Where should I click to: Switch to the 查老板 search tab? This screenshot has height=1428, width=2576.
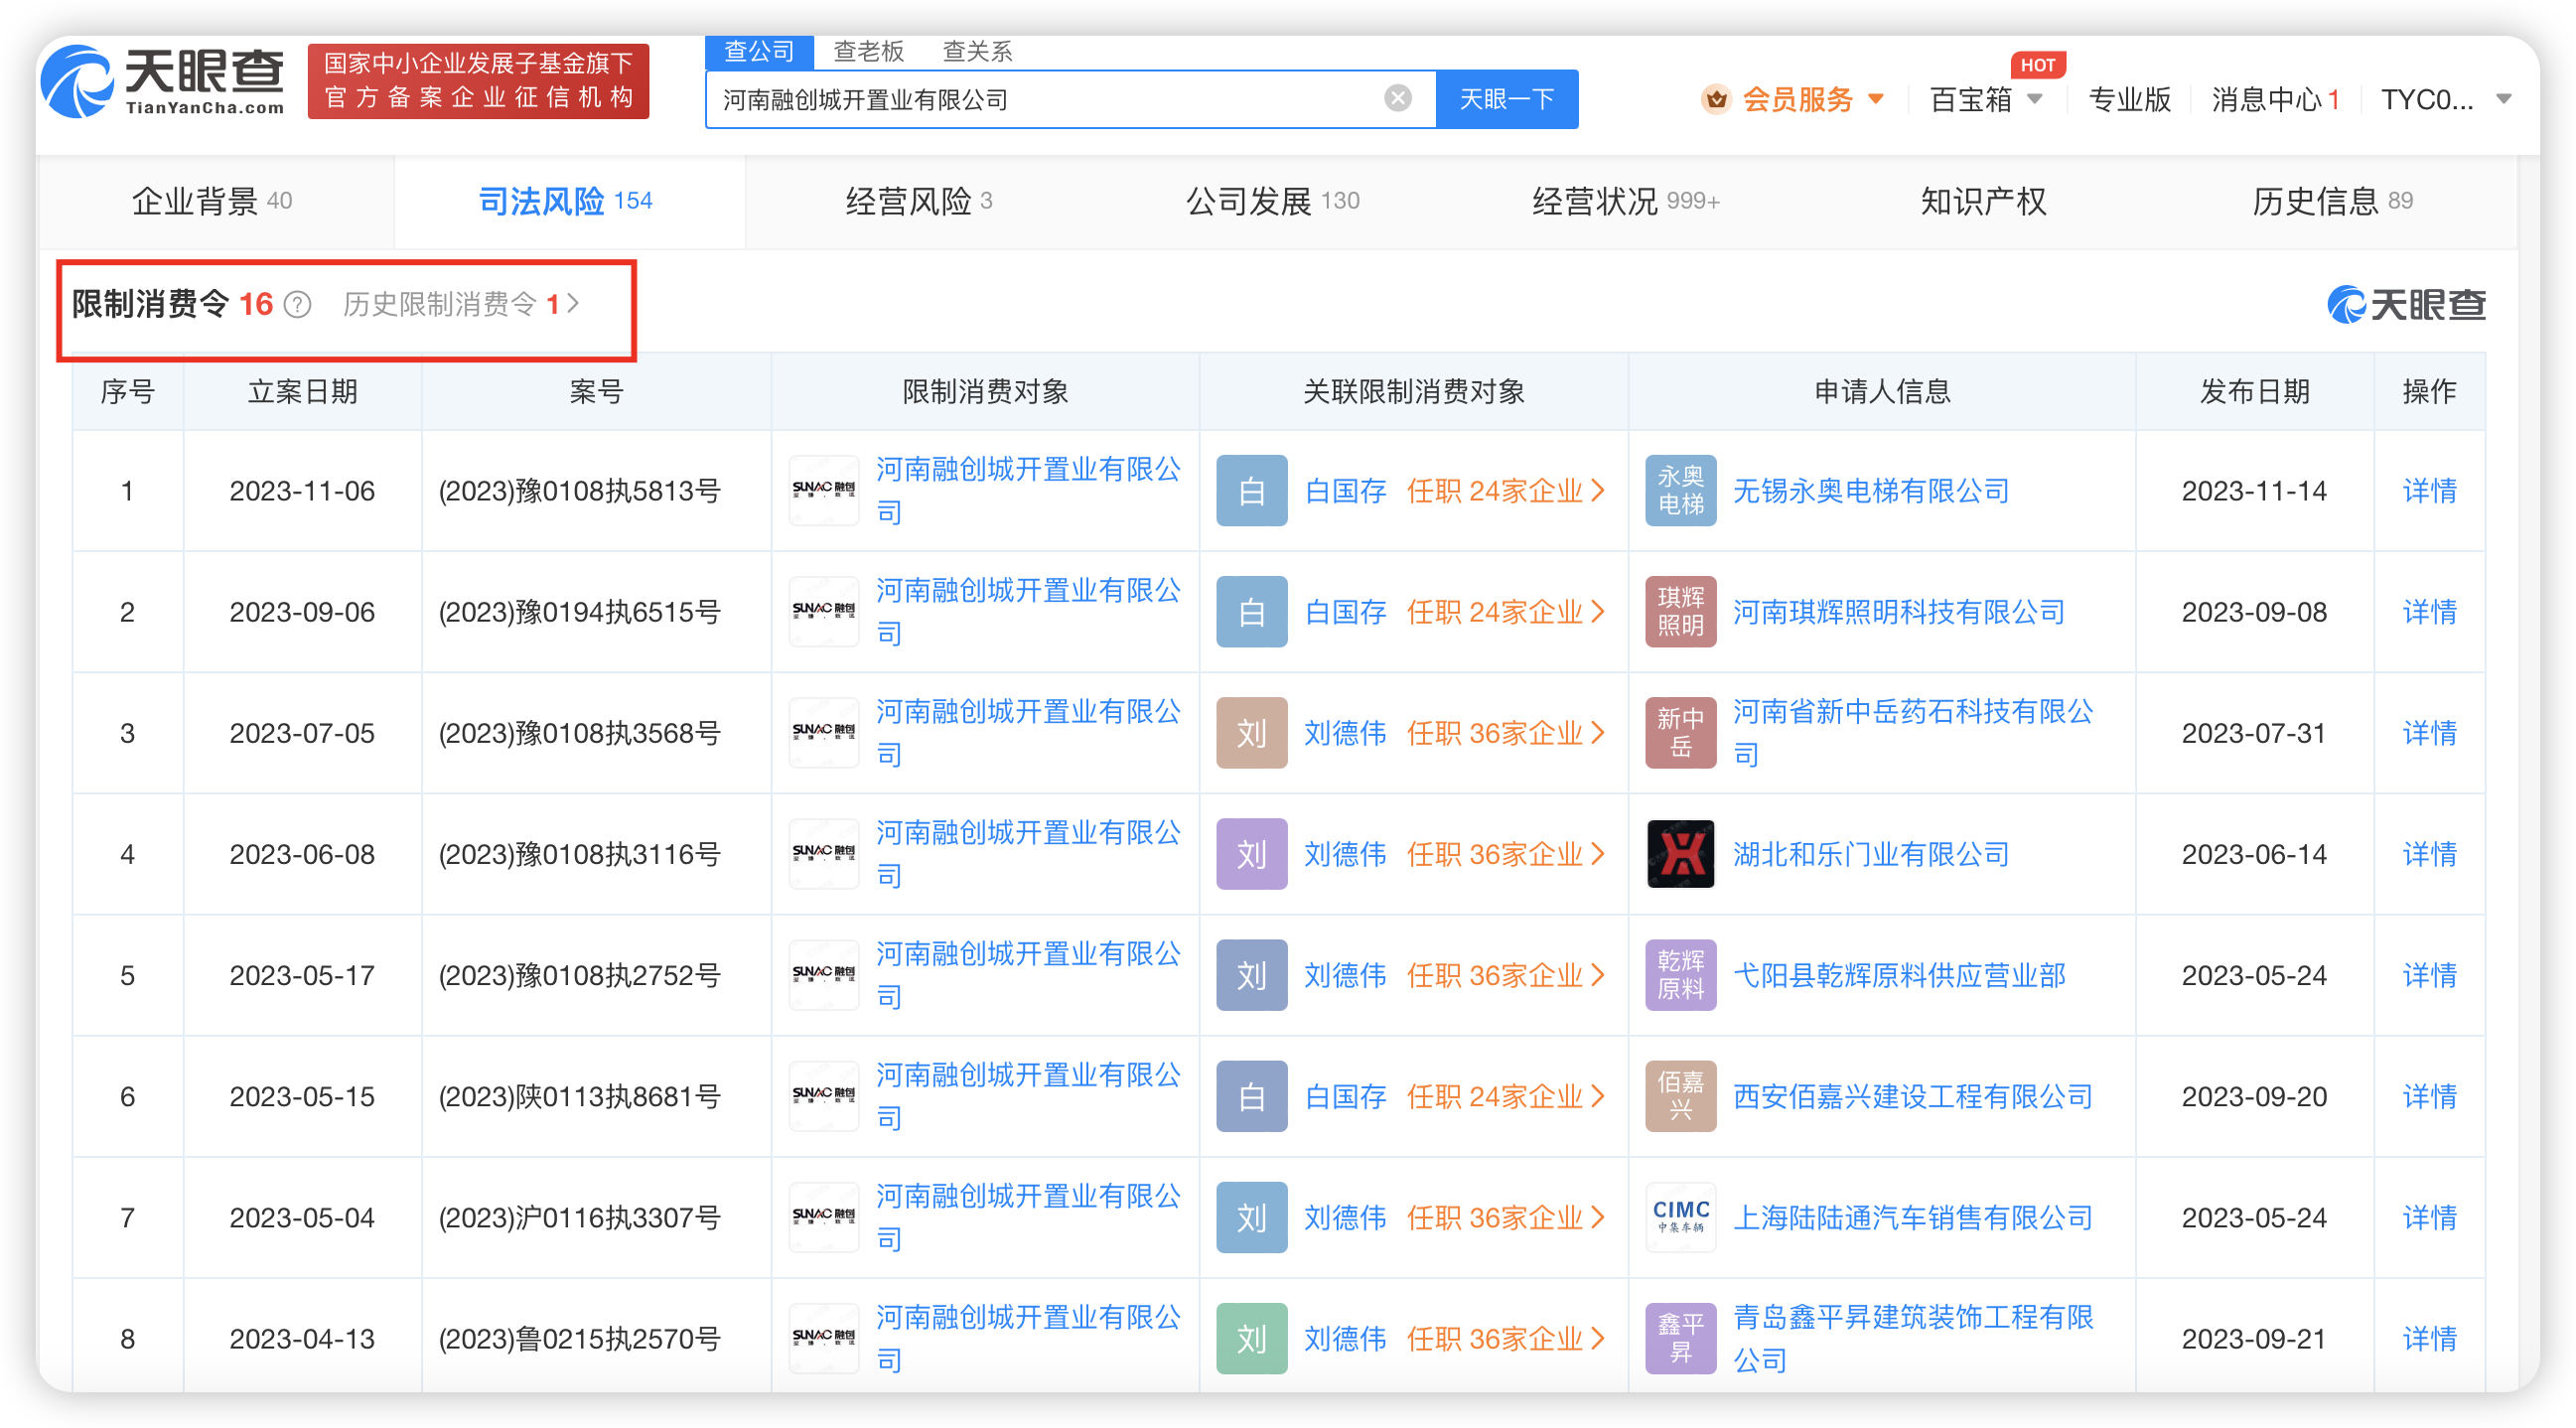[x=868, y=51]
